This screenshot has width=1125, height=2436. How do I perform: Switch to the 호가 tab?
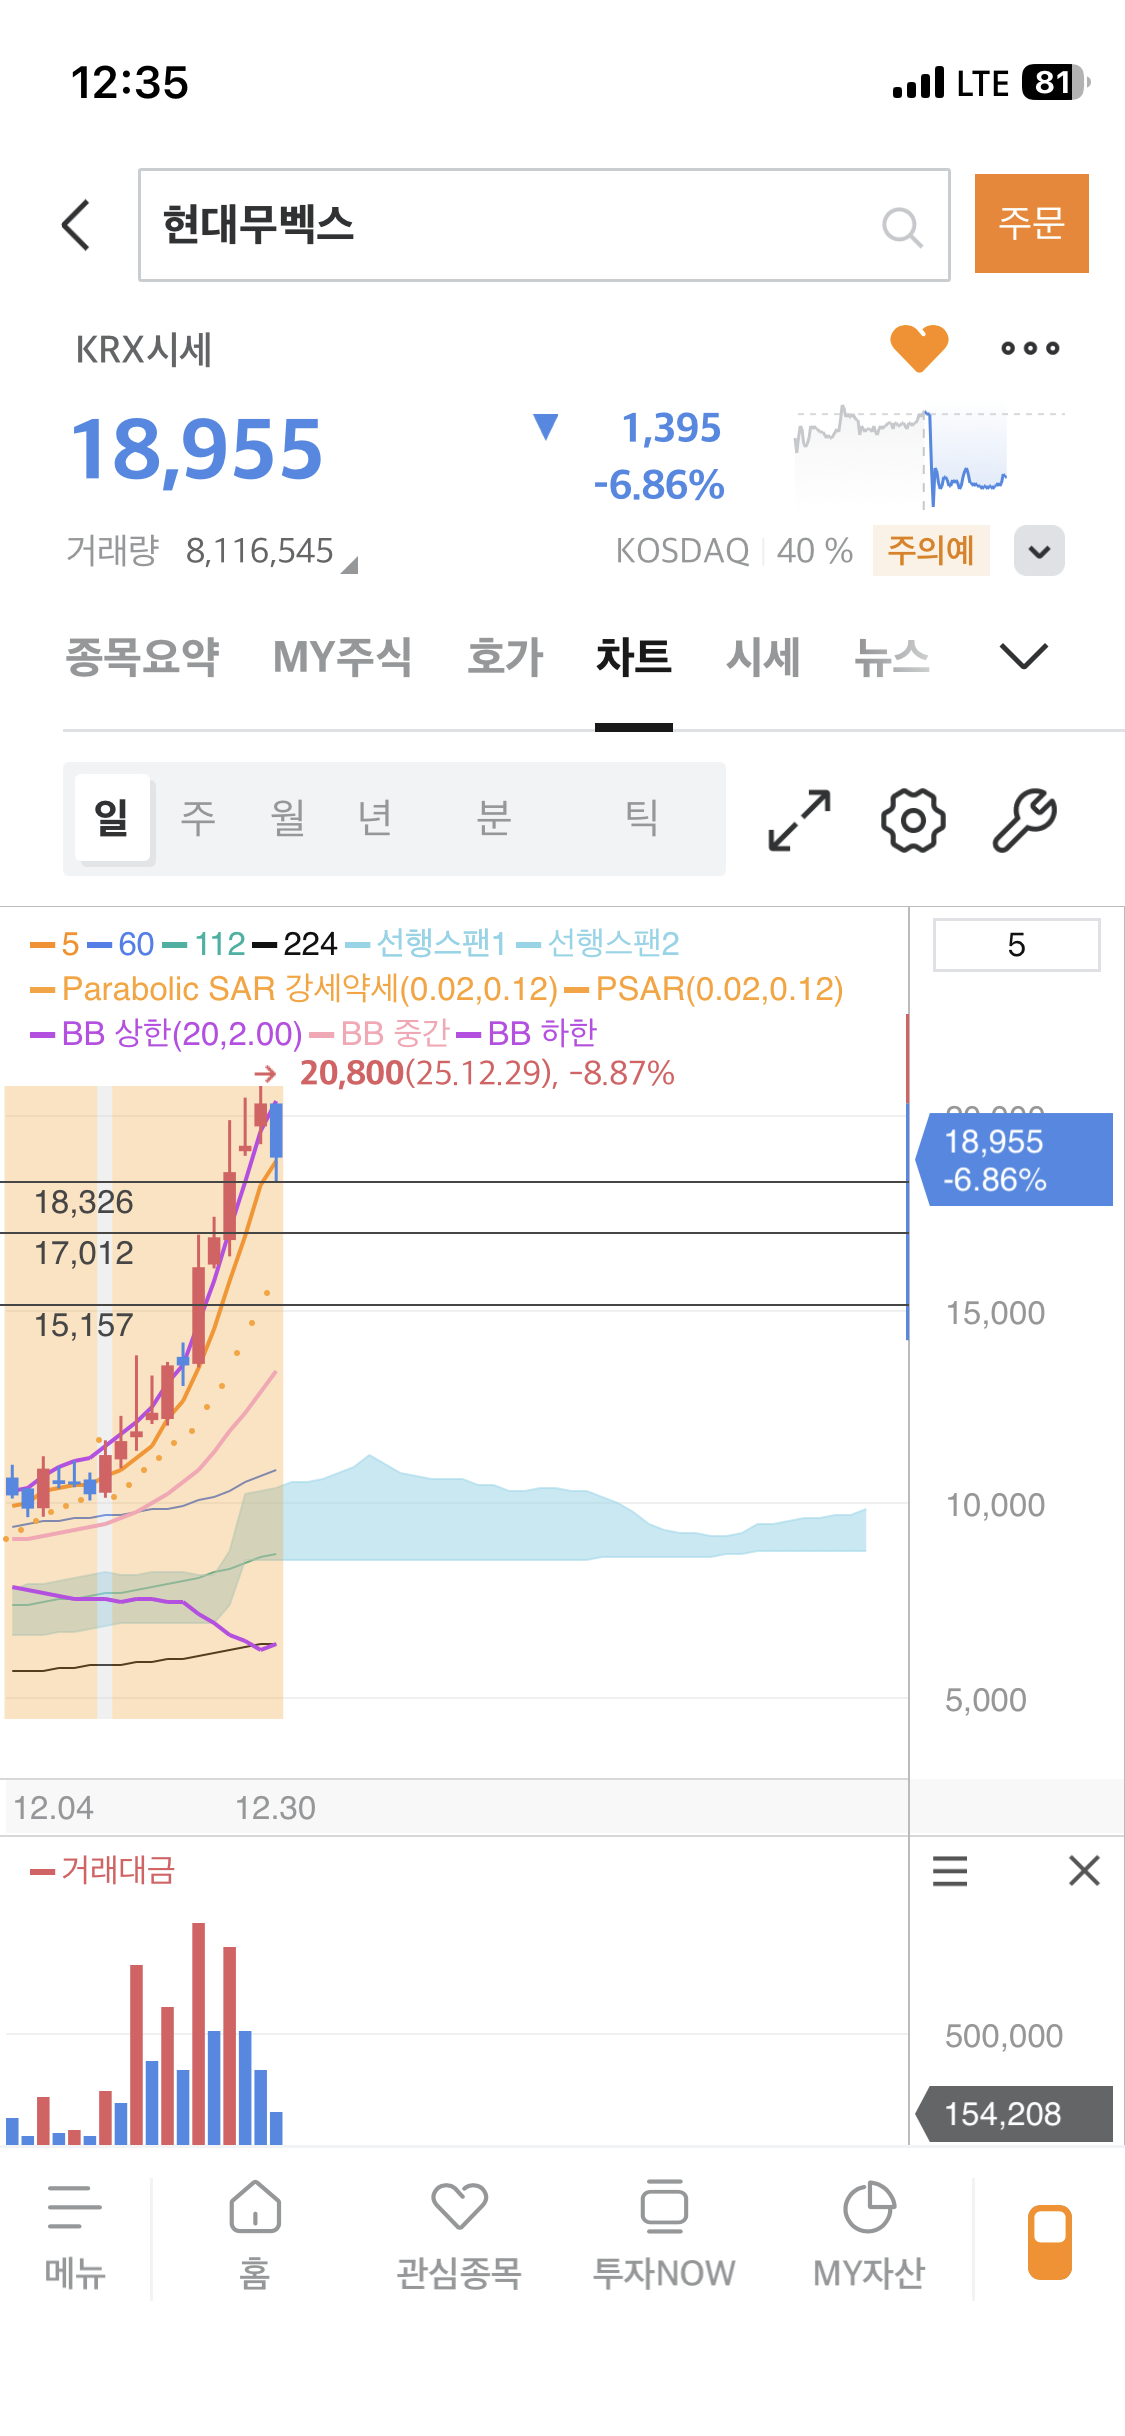[505, 657]
